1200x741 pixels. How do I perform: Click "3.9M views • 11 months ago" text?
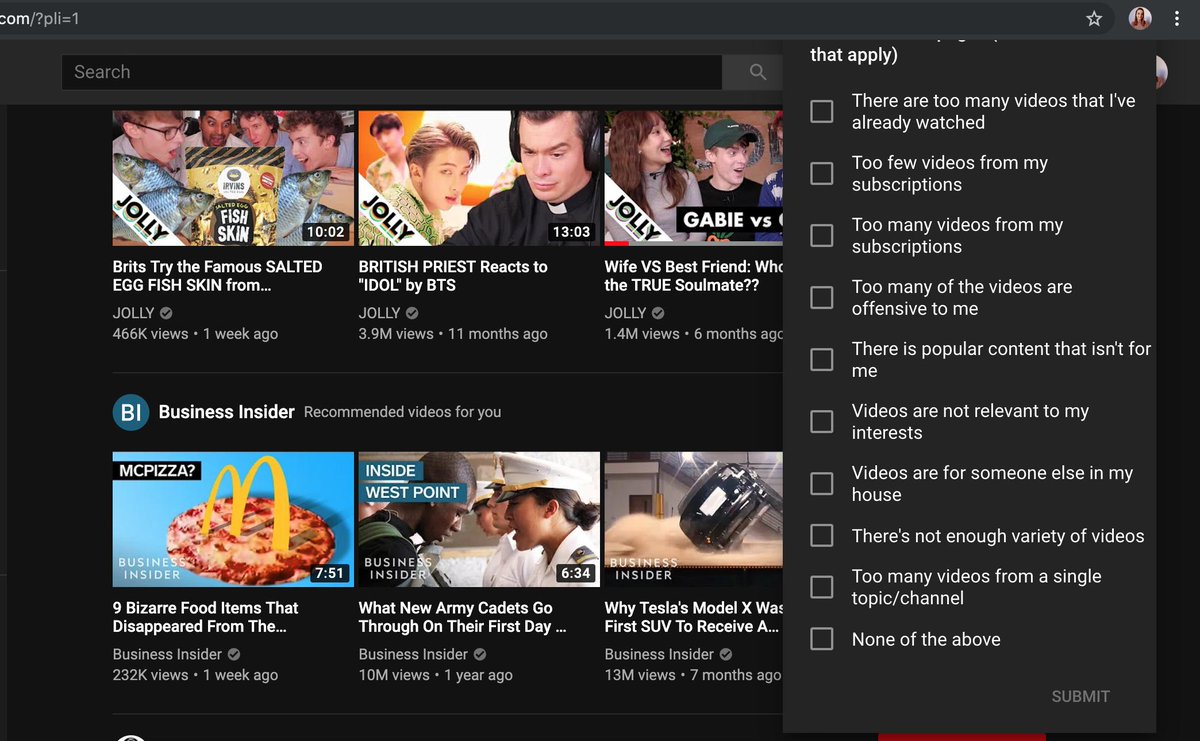coord(453,334)
